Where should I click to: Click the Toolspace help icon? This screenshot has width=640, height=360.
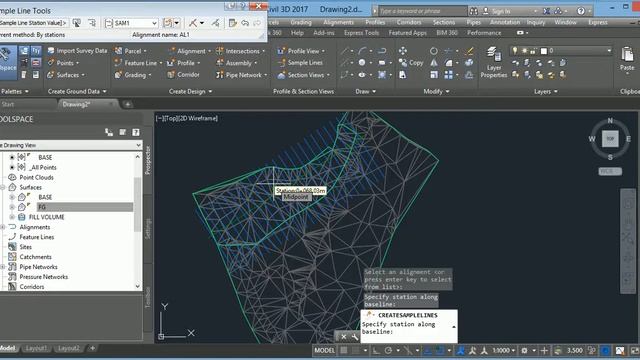[136, 132]
